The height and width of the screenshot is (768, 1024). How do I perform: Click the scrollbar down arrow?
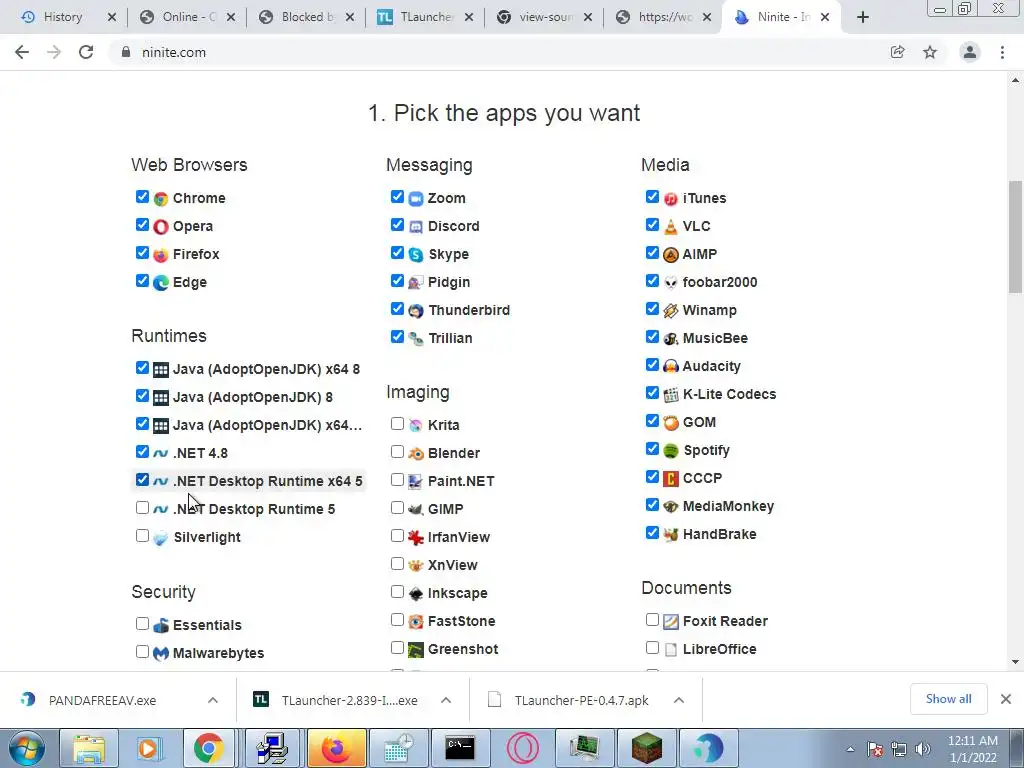pos(1015,662)
